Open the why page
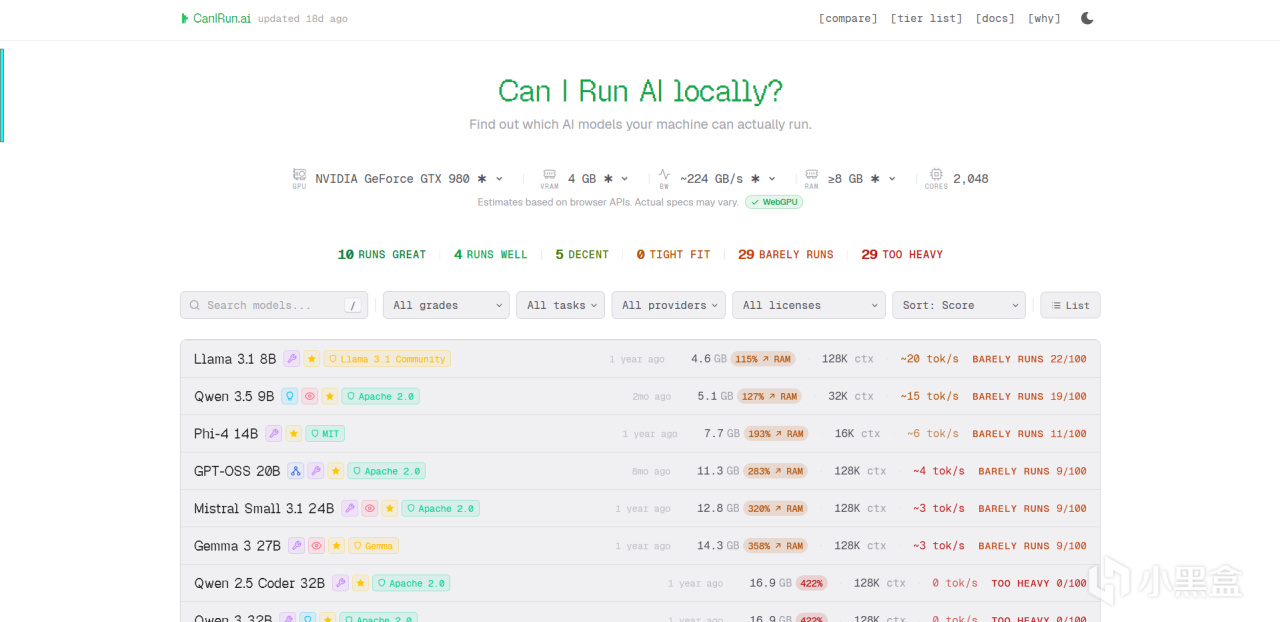 click(1044, 18)
